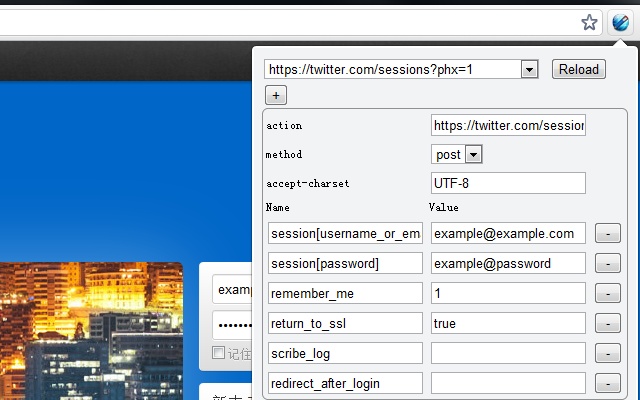Click the accept-charset label text
Viewport: 640px width, 400px height.
pos(308,184)
